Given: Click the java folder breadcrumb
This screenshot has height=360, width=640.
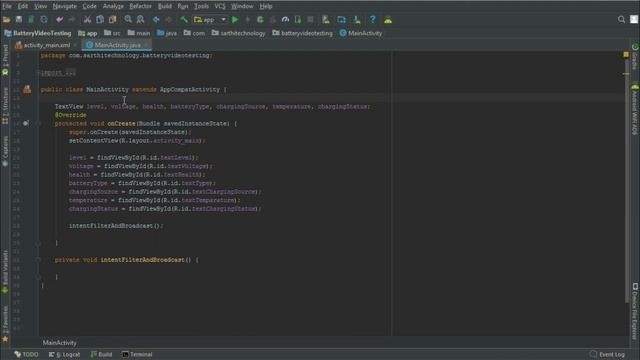Looking at the screenshot, I should (167, 33).
